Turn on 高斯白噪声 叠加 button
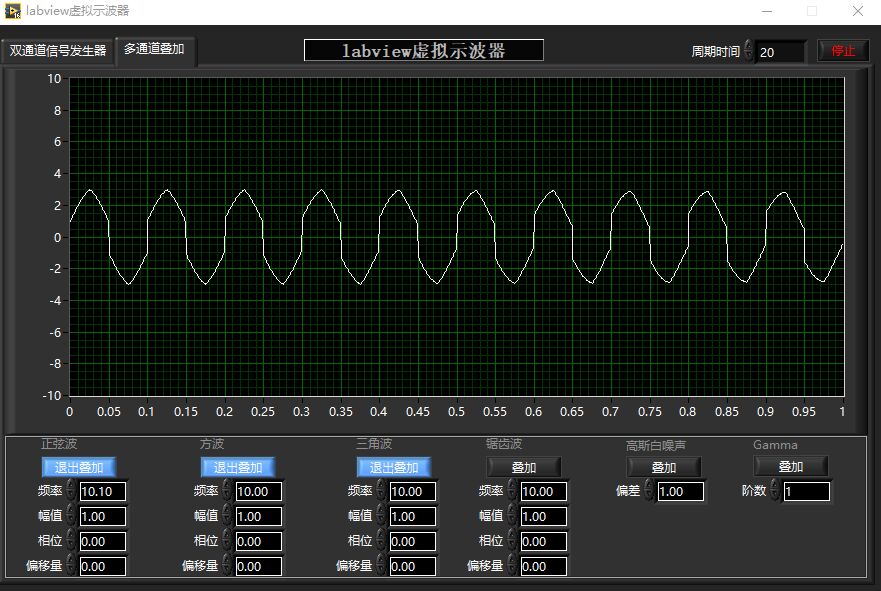 664,467
